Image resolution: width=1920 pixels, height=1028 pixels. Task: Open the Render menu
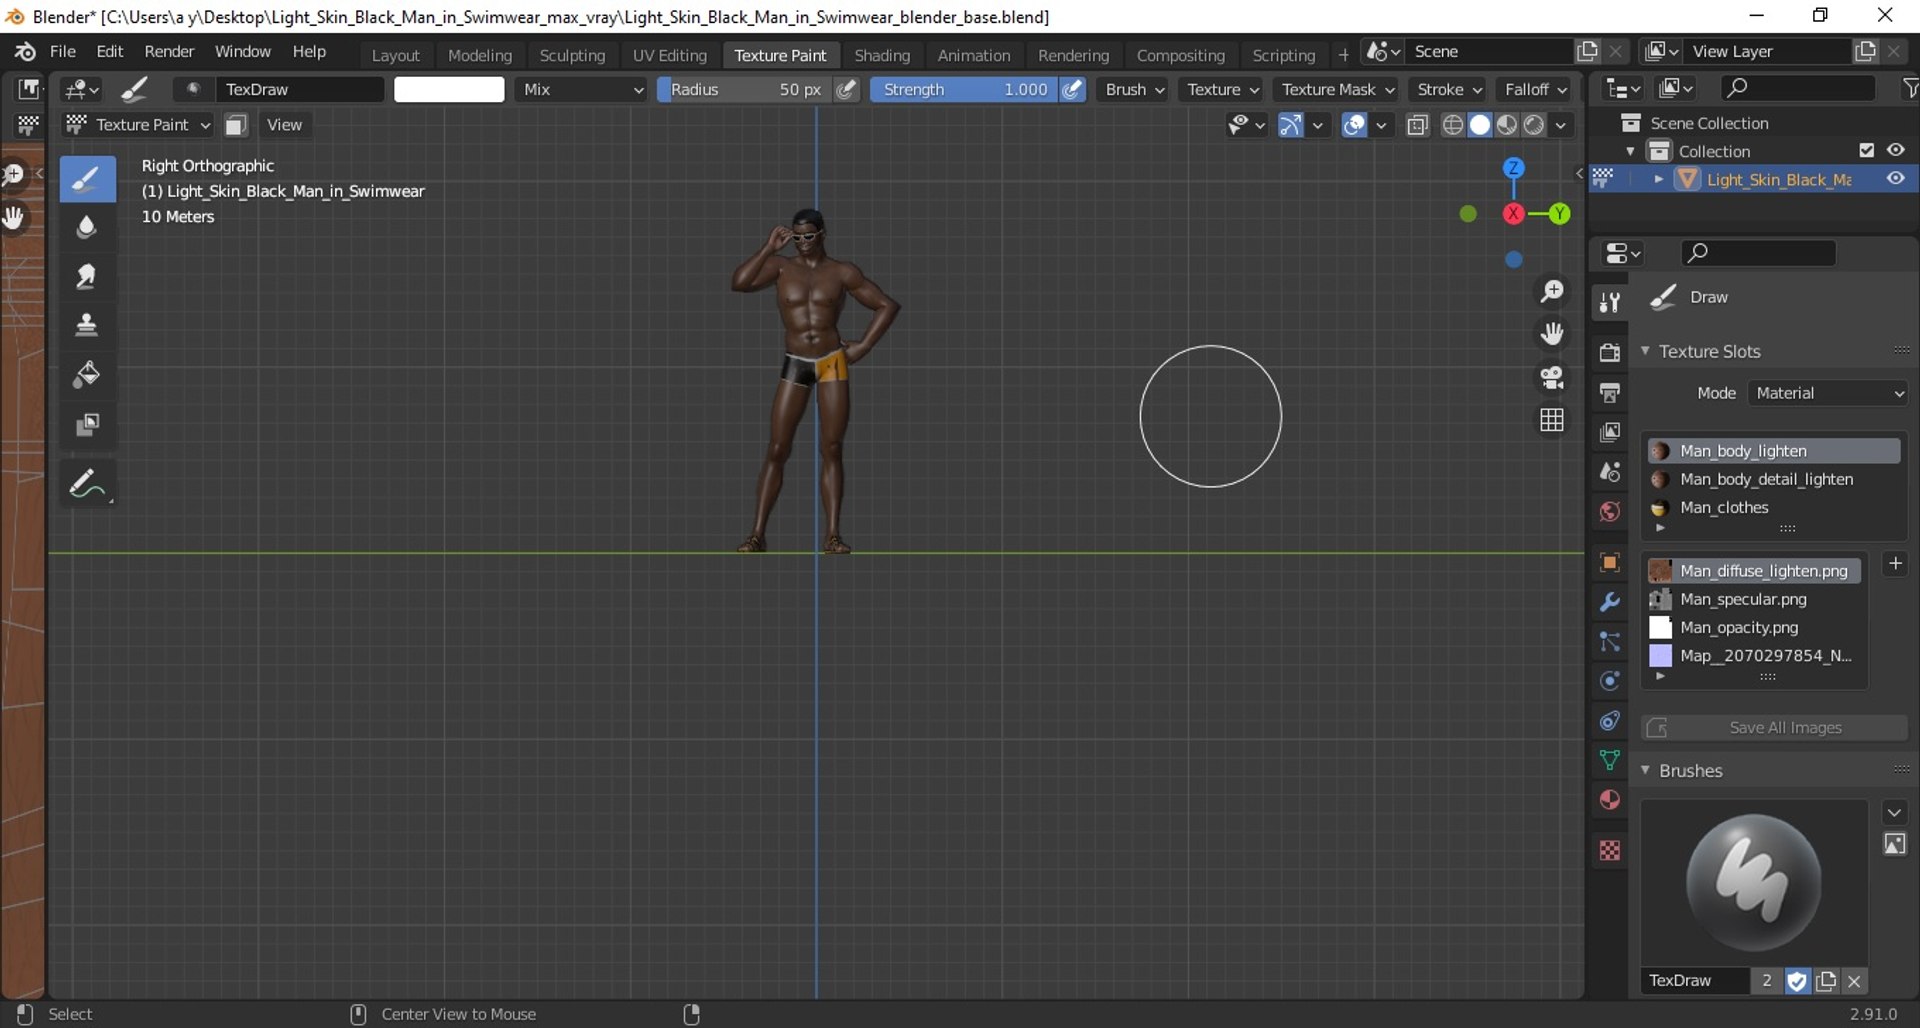169,52
